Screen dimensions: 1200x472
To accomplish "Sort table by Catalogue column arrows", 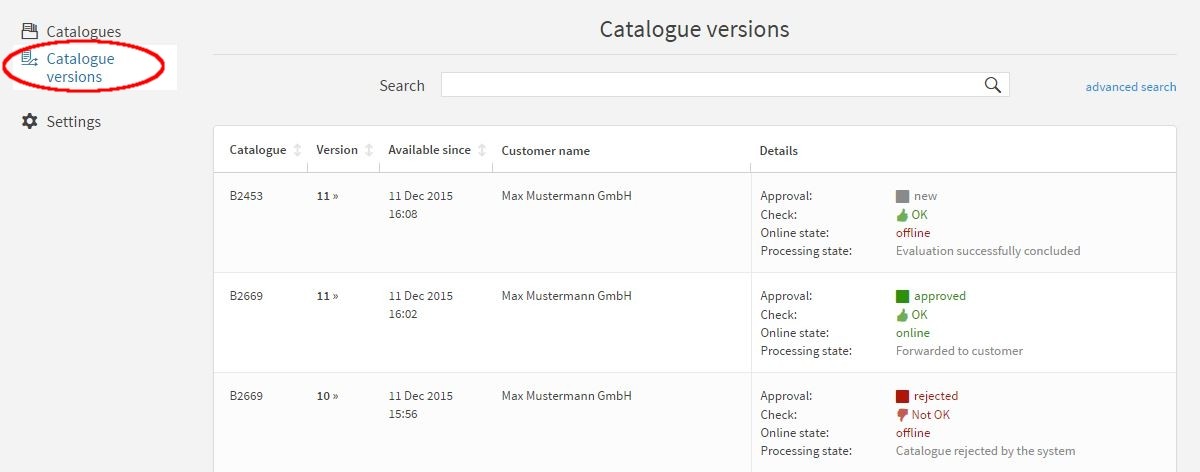I will (x=296, y=150).
